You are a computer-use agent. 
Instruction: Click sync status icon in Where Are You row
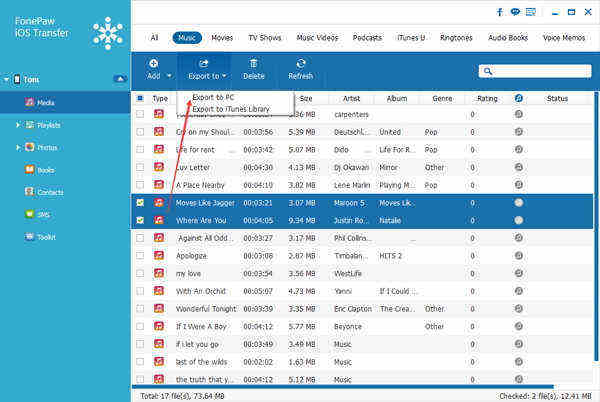coord(518,220)
